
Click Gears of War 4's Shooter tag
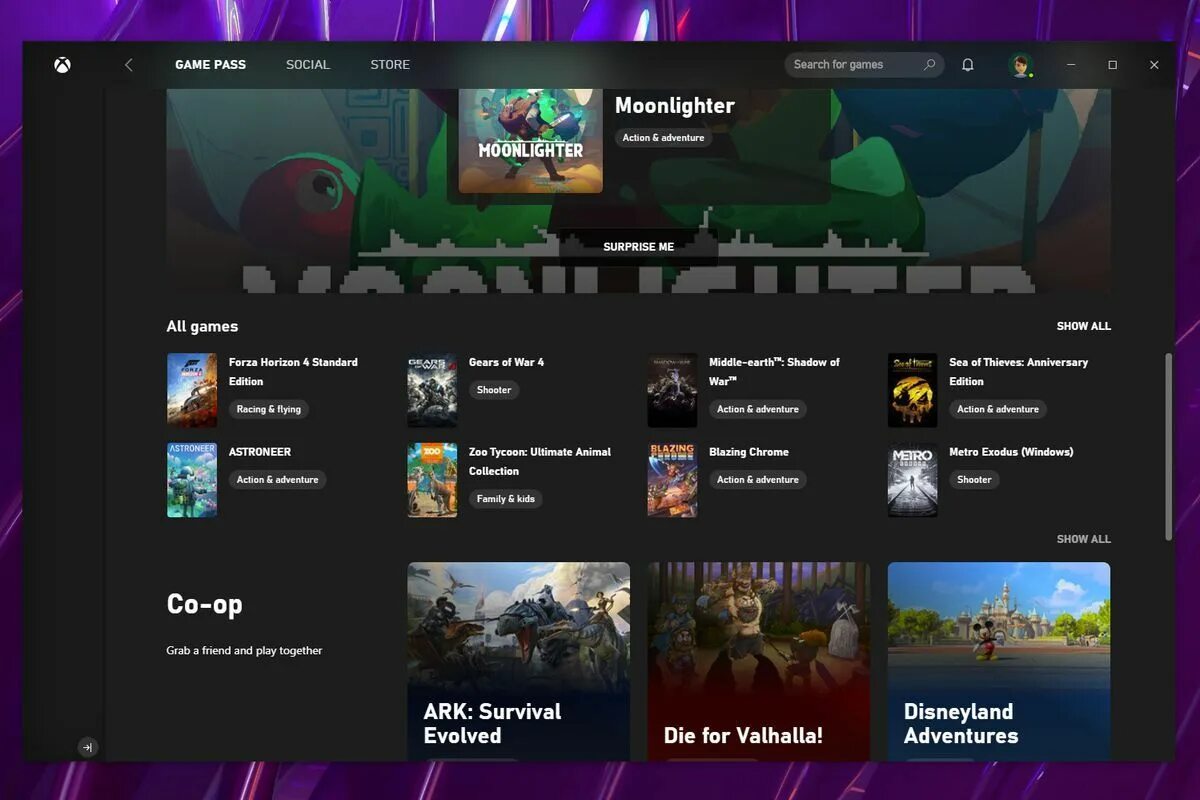494,390
